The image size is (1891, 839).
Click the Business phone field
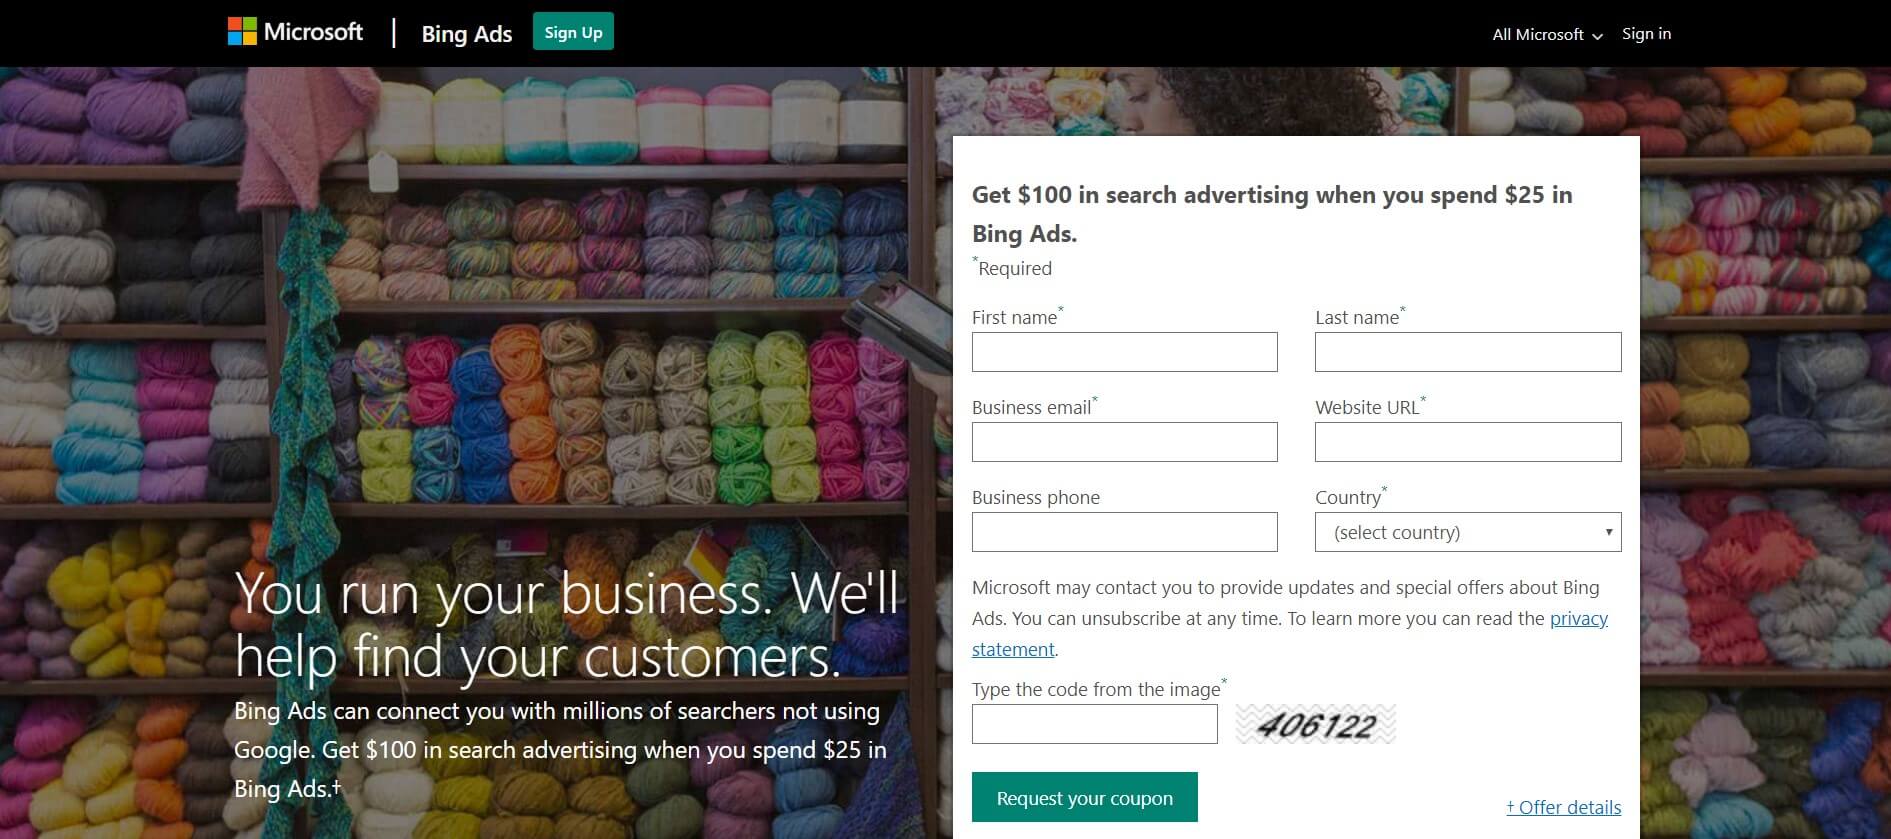pos(1124,532)
